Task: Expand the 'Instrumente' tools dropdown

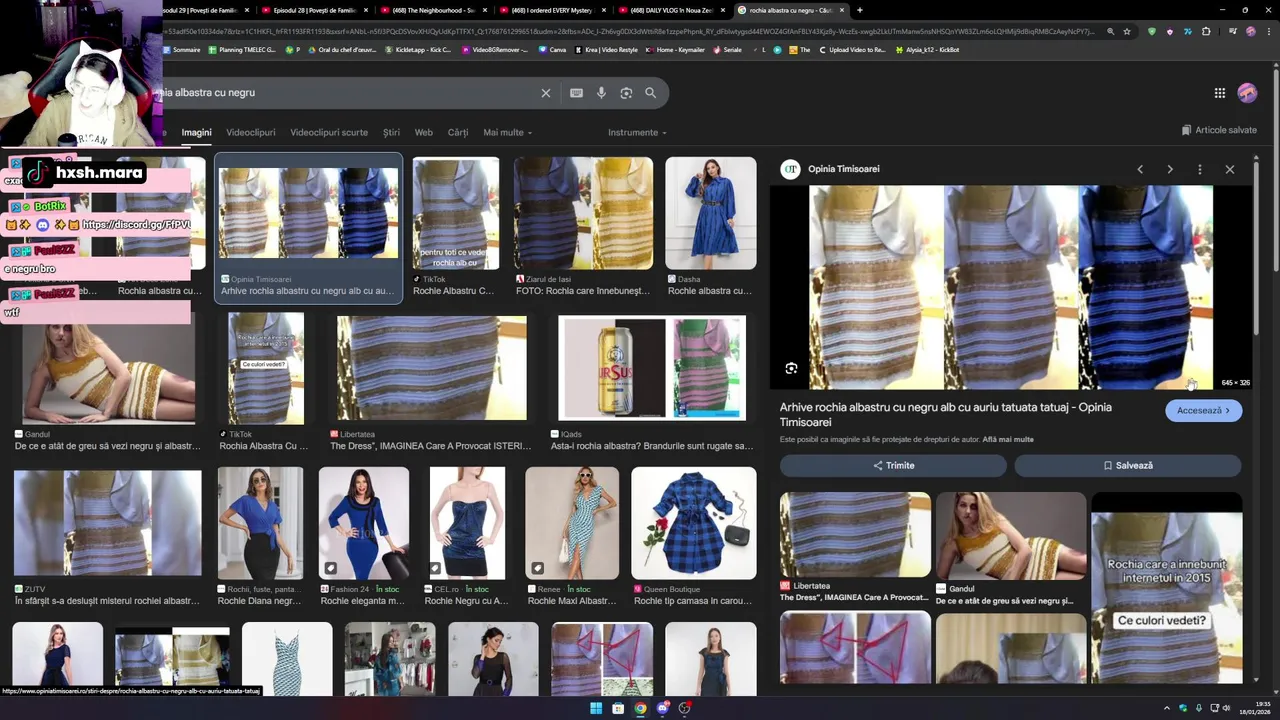Action: pyautogui.click(x=637, y=132)
